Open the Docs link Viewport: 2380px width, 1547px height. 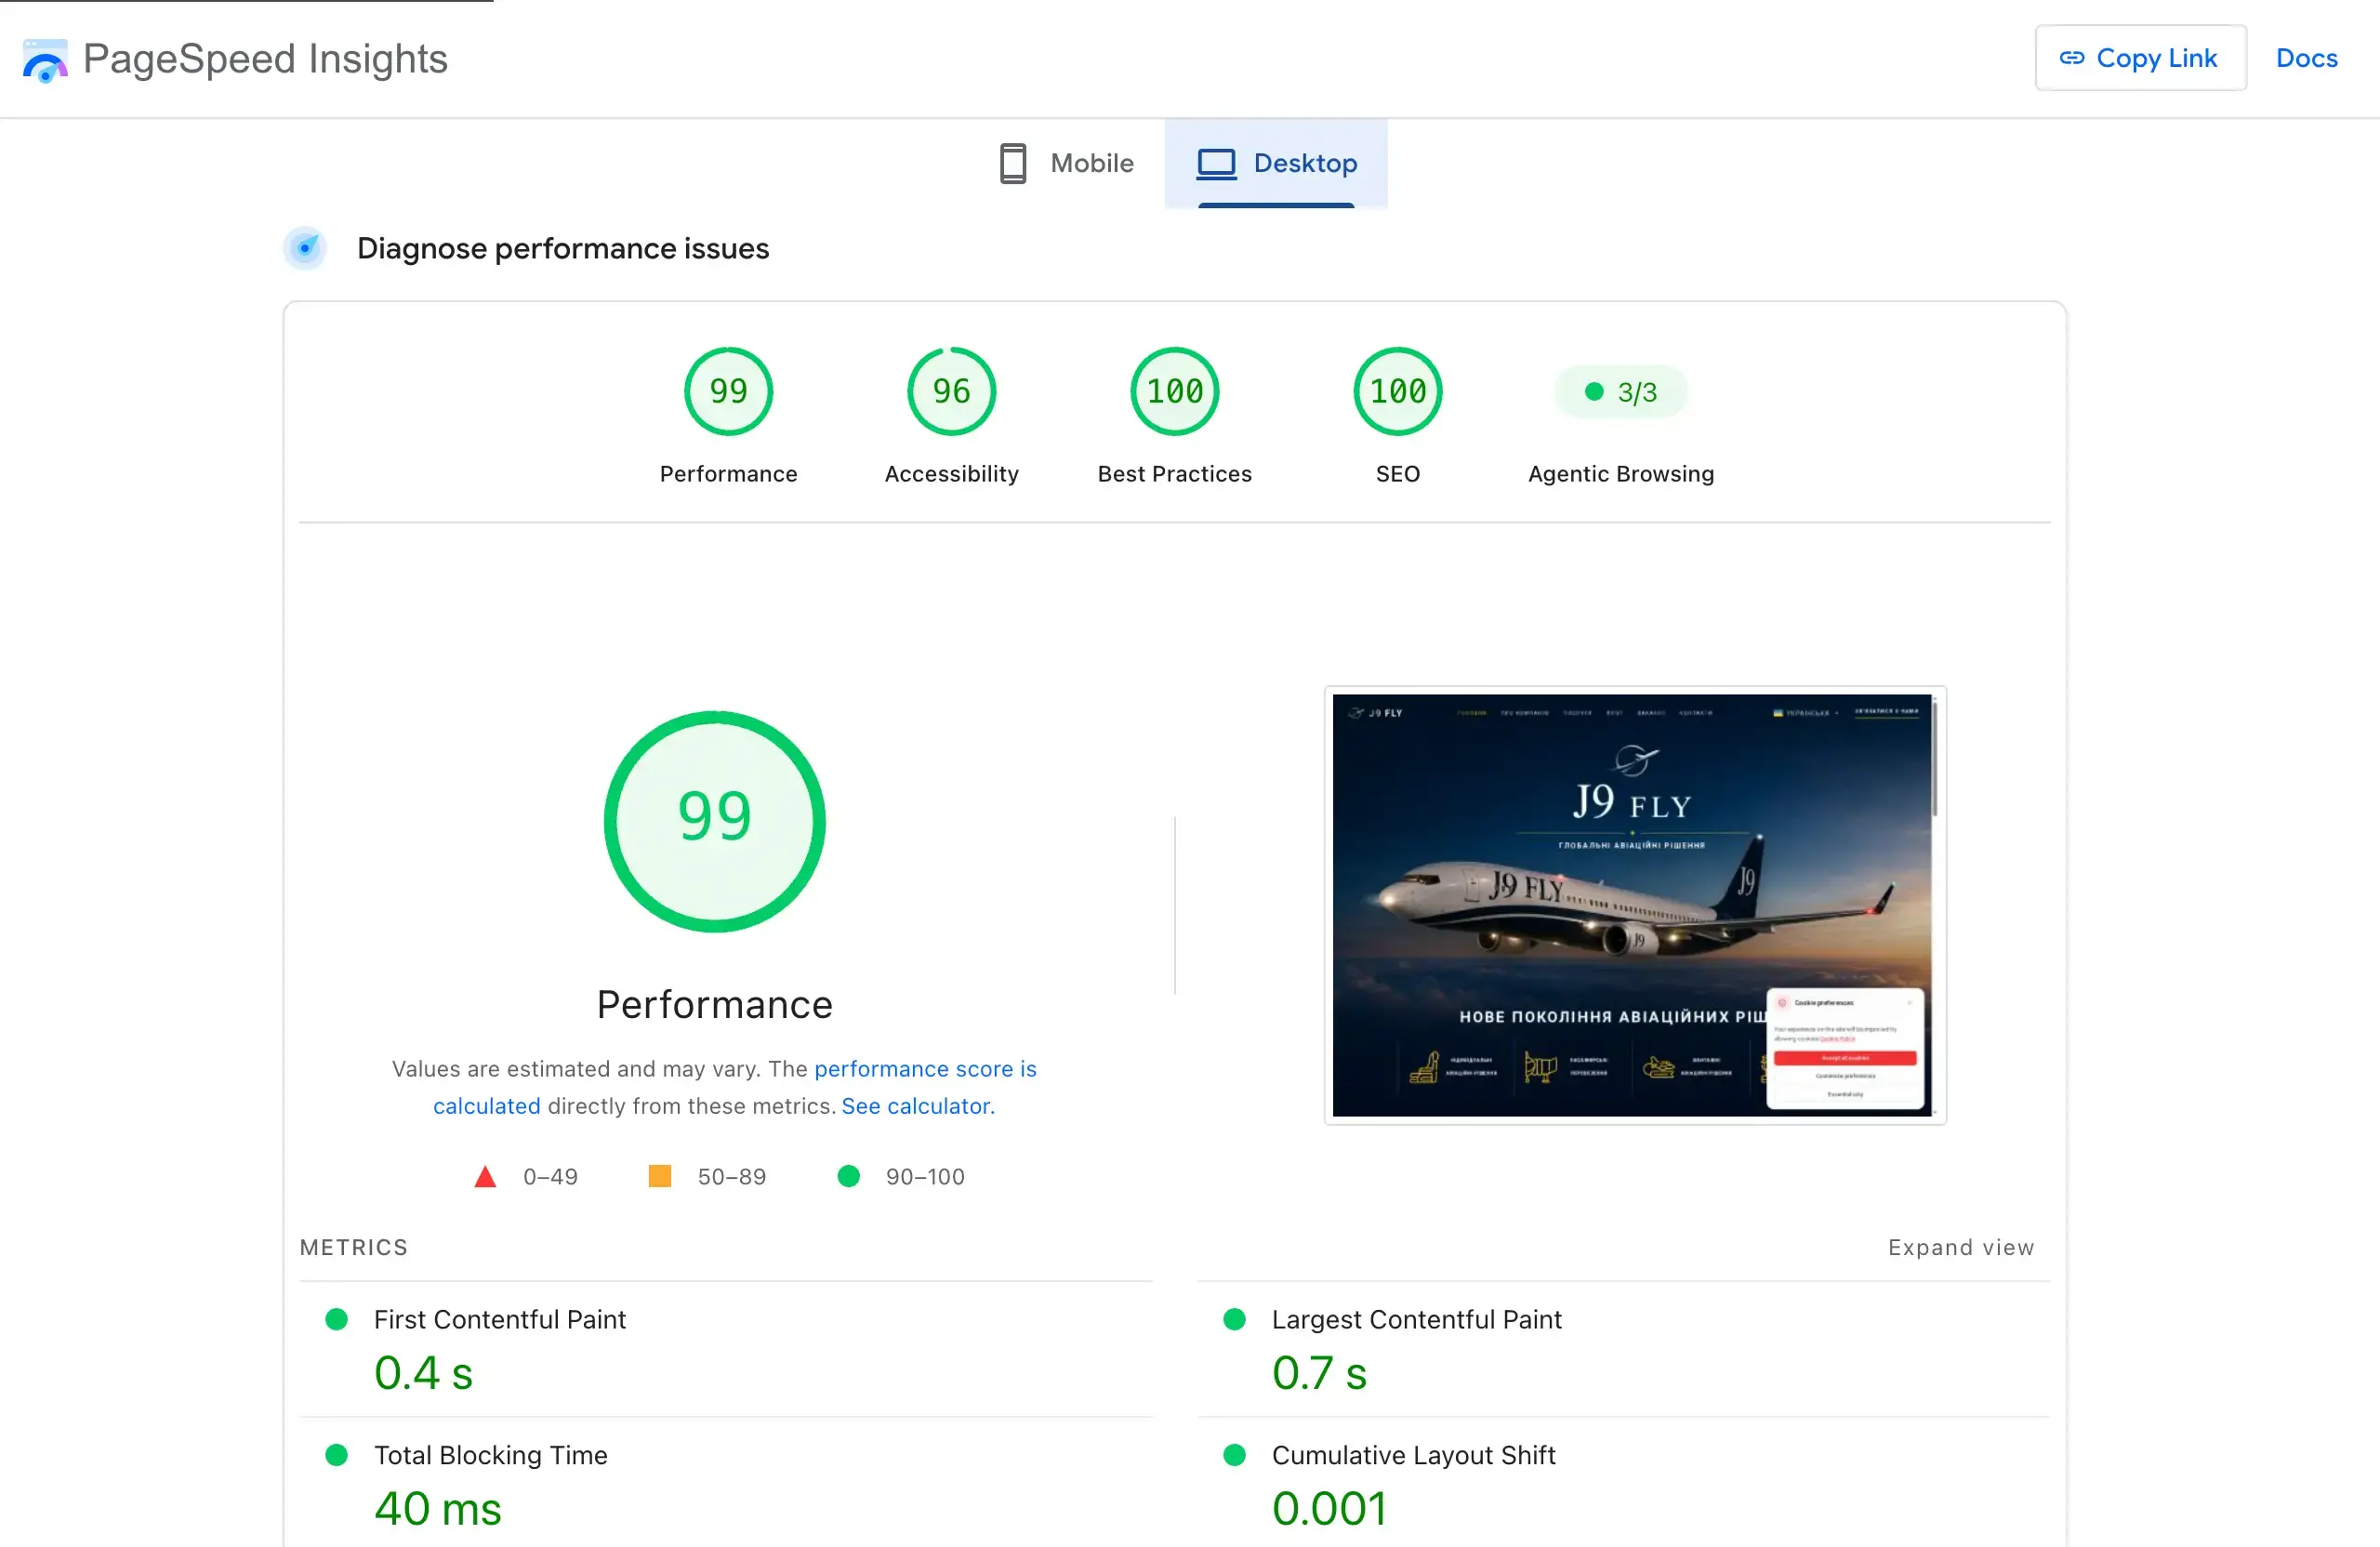2306,58
